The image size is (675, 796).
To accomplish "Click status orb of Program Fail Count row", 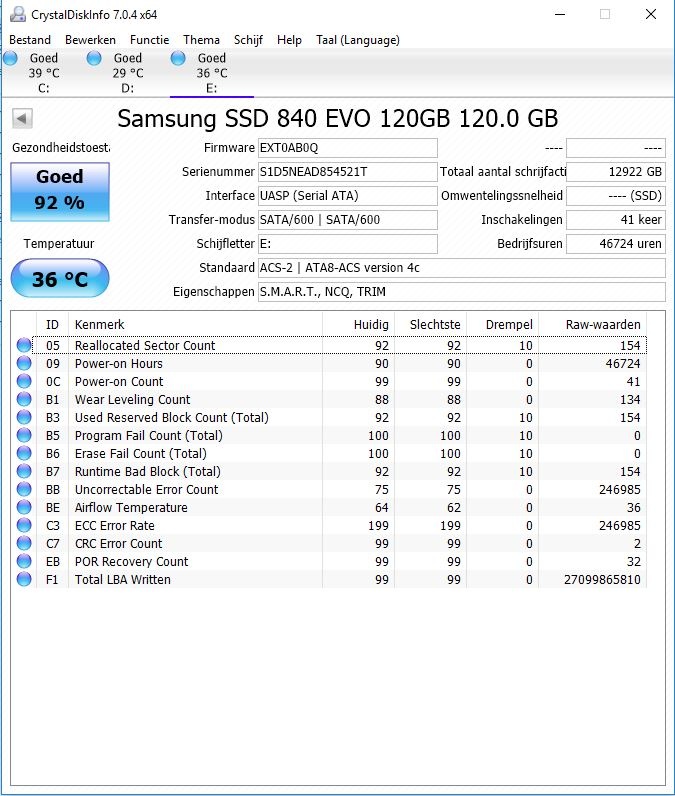I will pyautogui.click(x=24, y=436).
